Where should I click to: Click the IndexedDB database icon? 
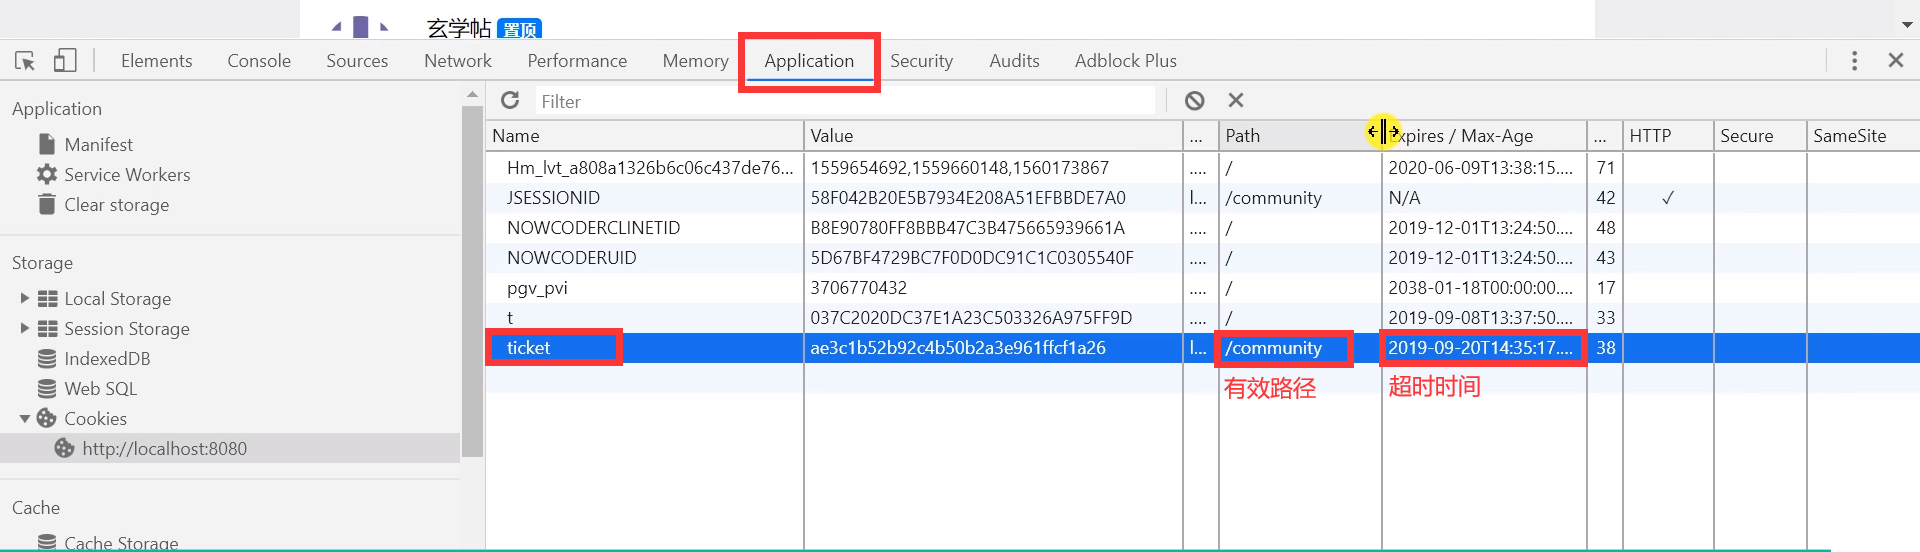click(x=47, y=358)
